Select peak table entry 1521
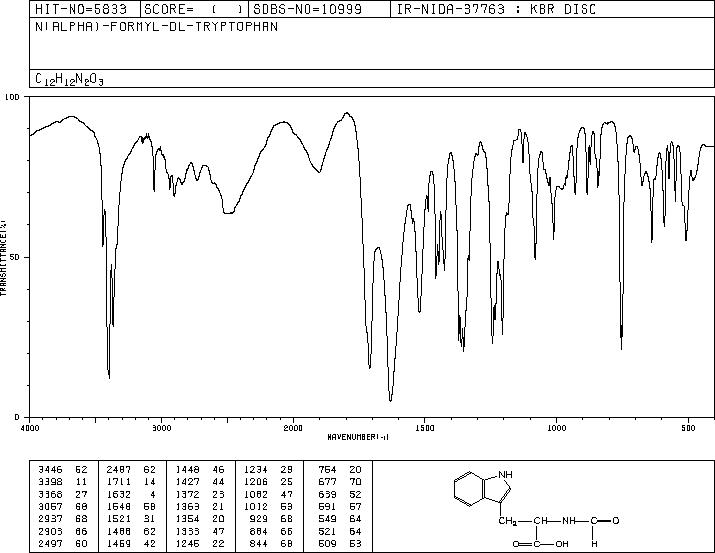 [x=119, y=519]
